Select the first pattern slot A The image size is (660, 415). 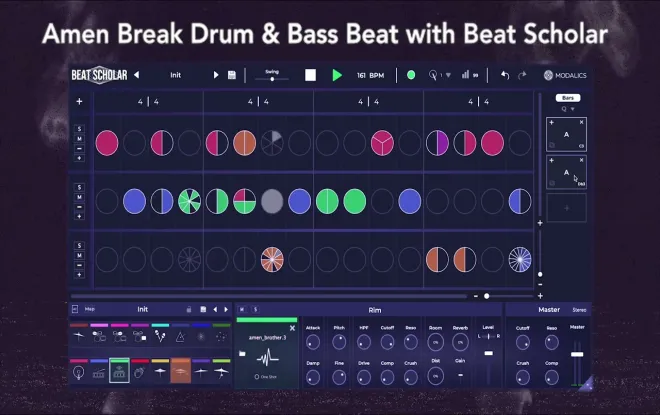click(x=567, y=135)
